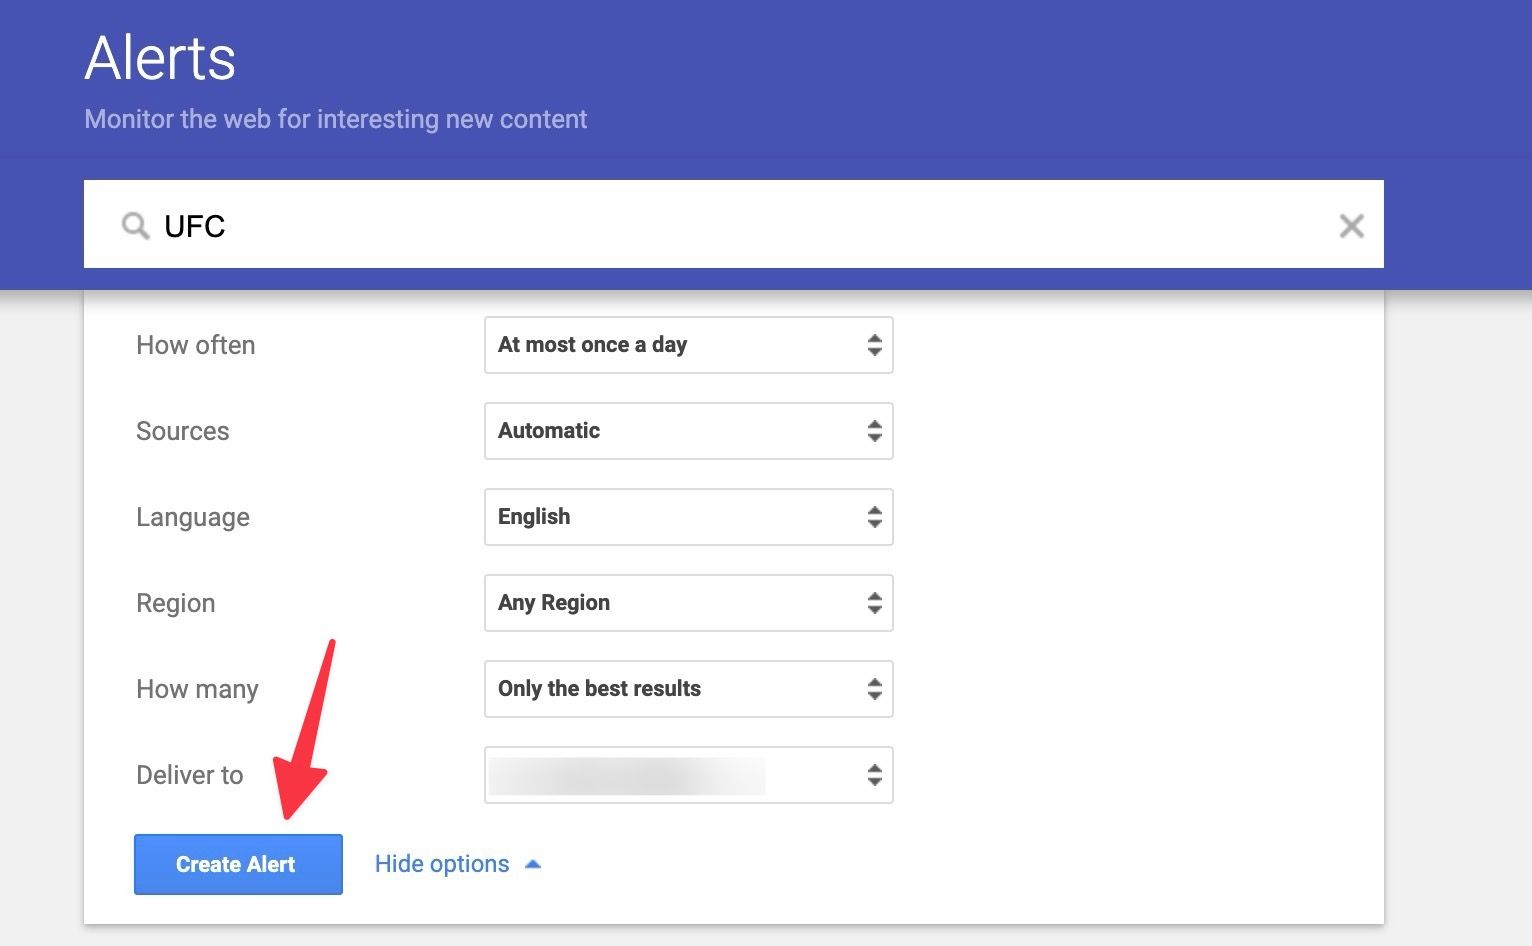Click the 'Deliver to' label
The image size is (1532, 946).
pyautogui.click(x=190, y=775)
